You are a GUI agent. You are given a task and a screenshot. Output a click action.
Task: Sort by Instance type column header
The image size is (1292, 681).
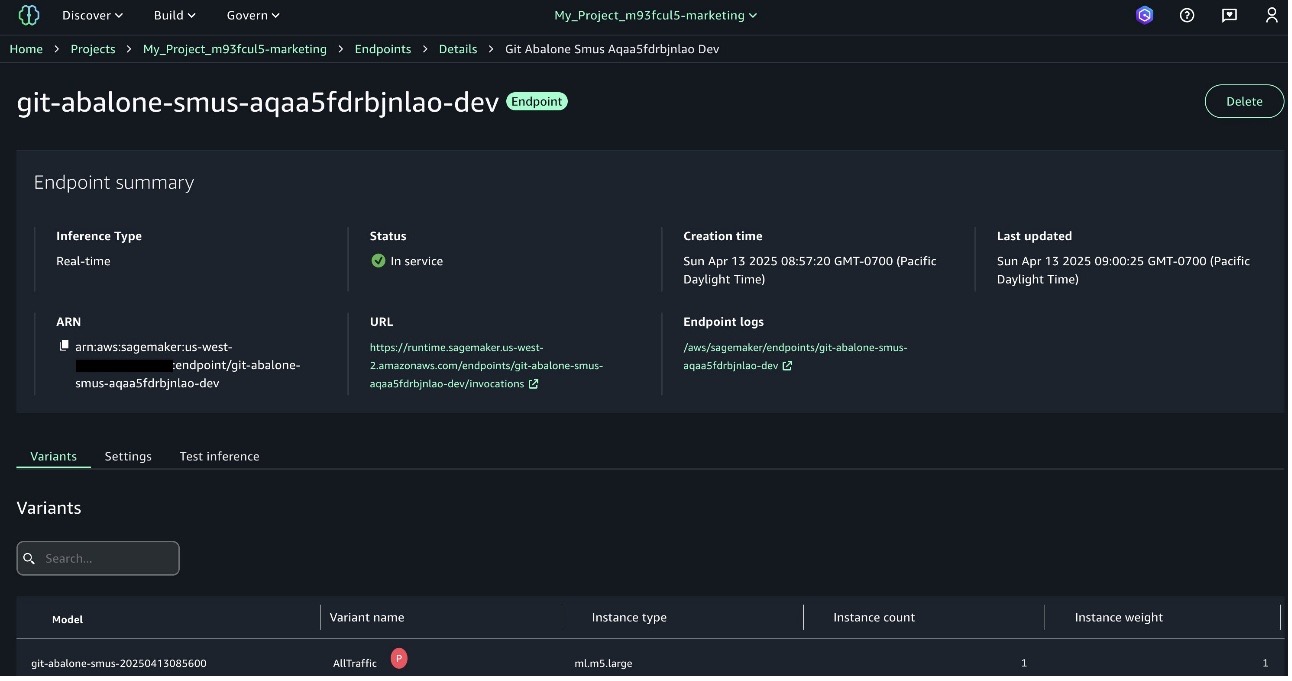629,618
